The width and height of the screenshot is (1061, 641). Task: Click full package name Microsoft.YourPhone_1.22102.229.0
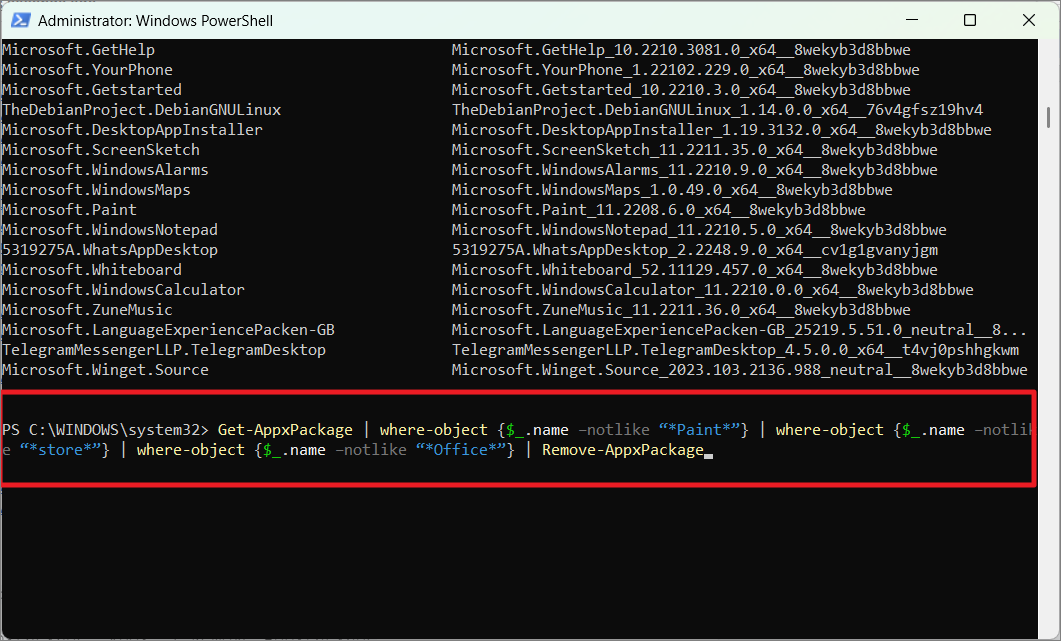[685, 70]
